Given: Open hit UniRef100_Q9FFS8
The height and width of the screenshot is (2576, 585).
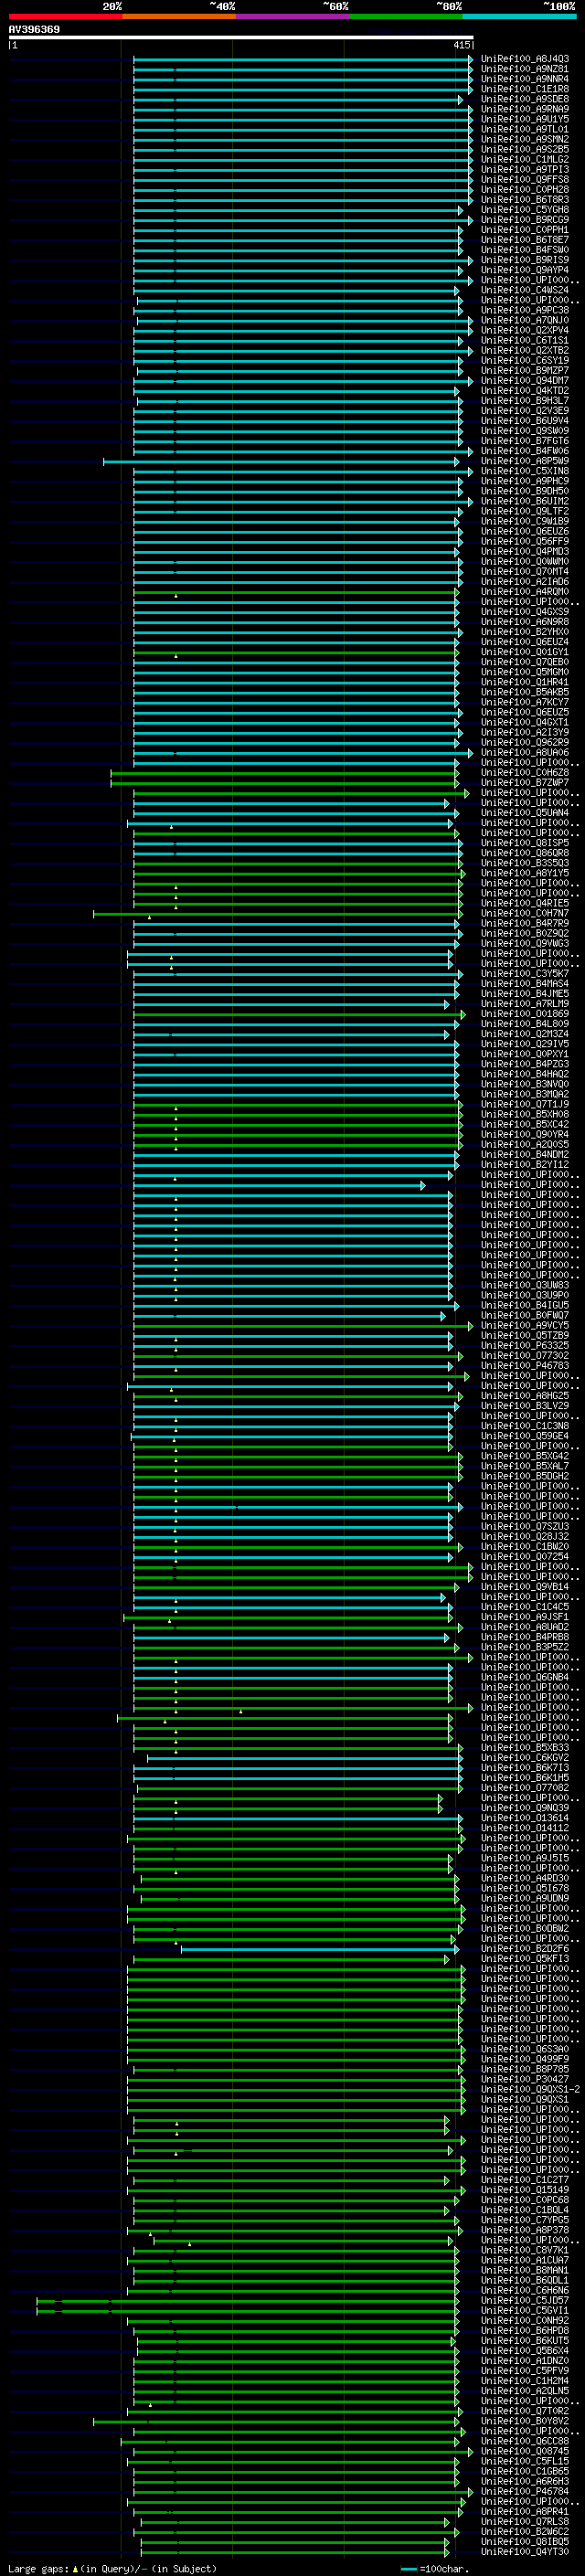Looking at the screenshot, I should pyautogui.click(x=525, y=180).
